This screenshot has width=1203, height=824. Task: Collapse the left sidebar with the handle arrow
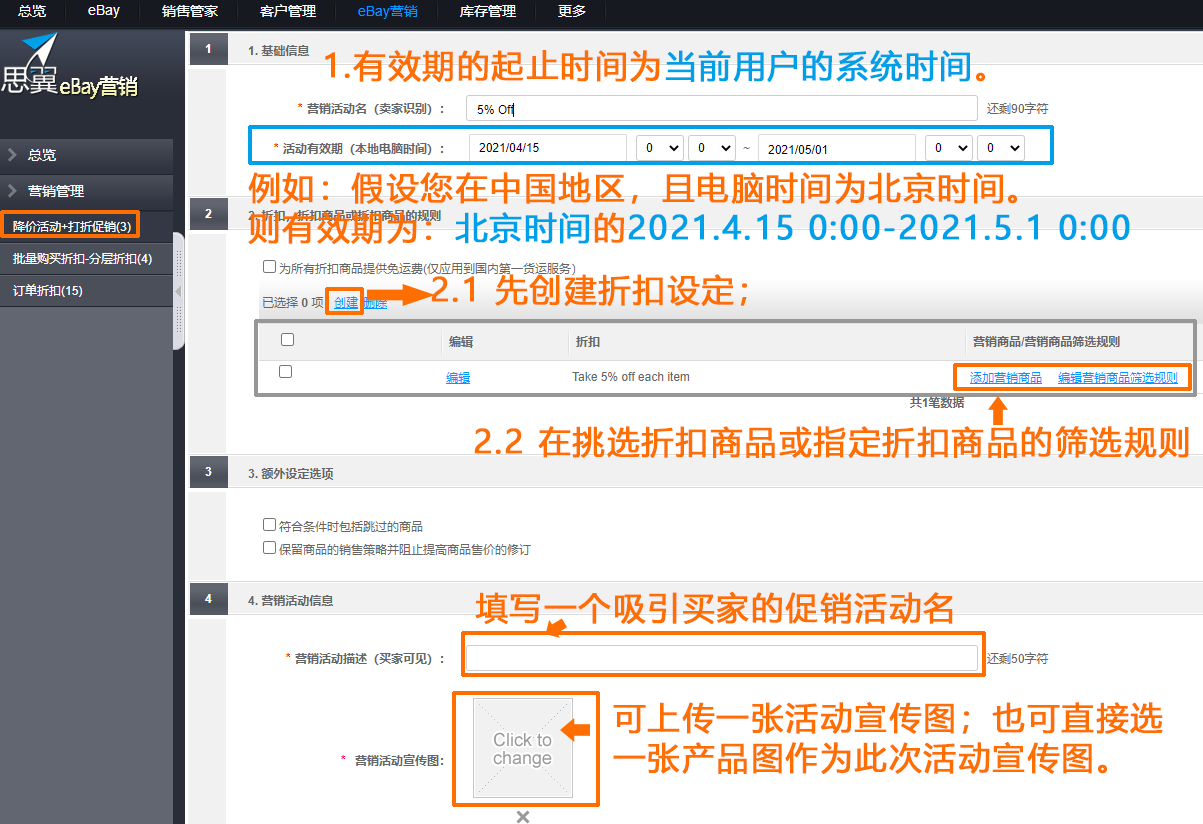click(x=178, y=291)
